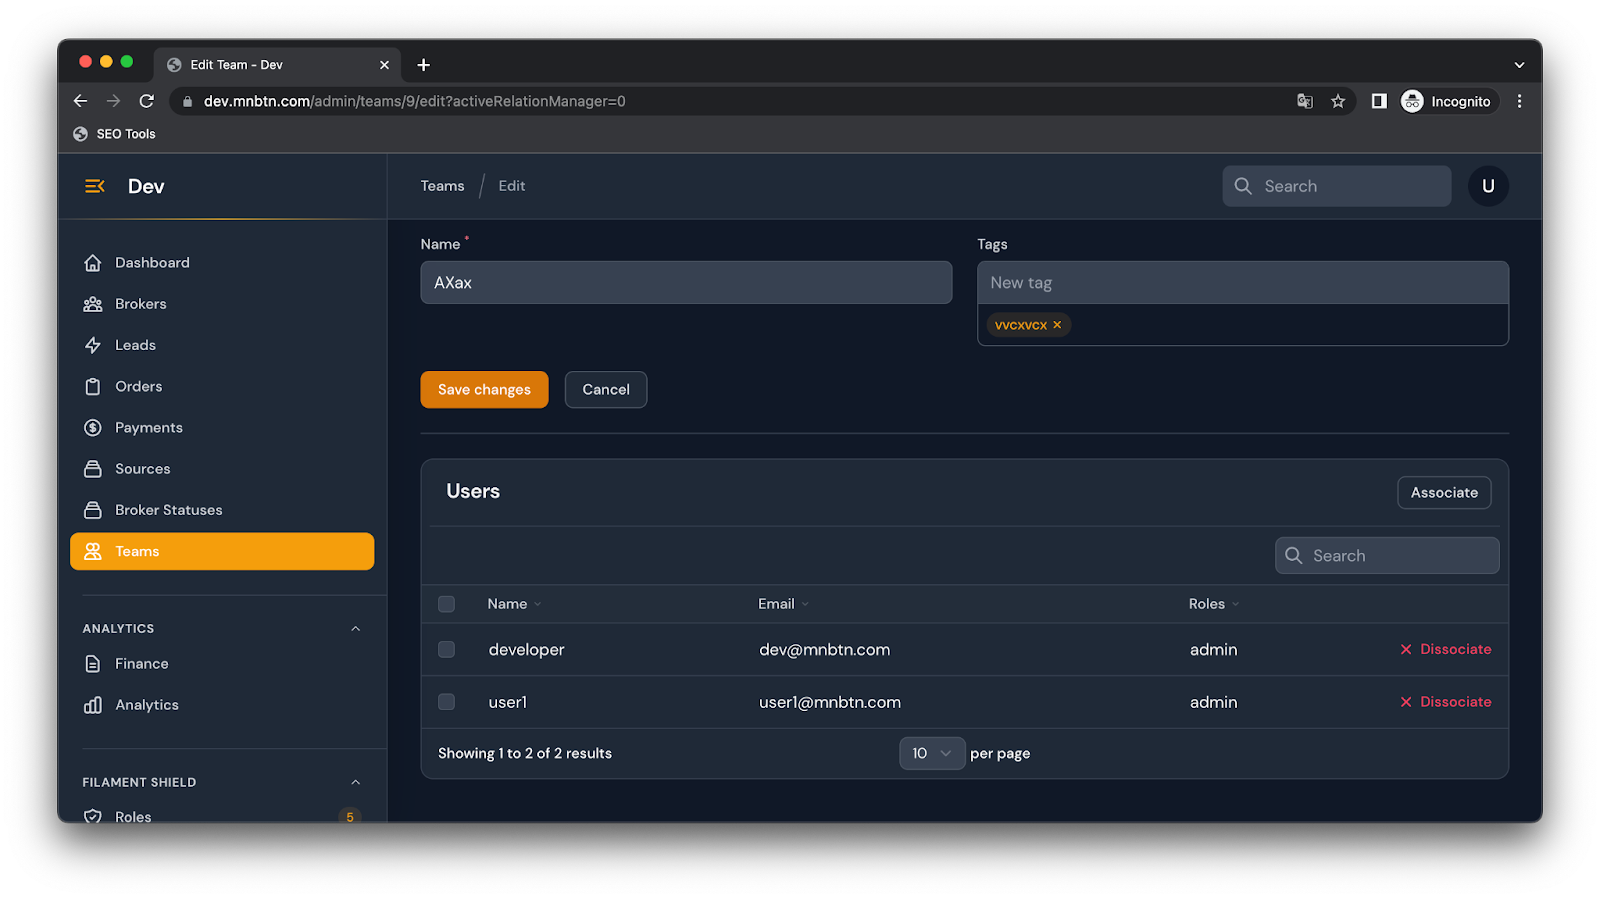The image size is (1600, 899).
Task: Click the magnifier icon in top search
Action: pyautogui.click(x=1243, y=186)
